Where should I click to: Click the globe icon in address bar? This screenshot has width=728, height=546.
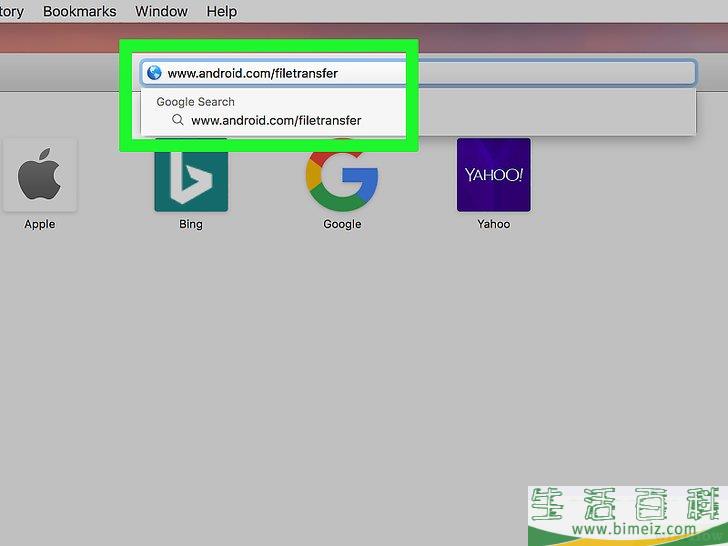[x=154, y=73]
